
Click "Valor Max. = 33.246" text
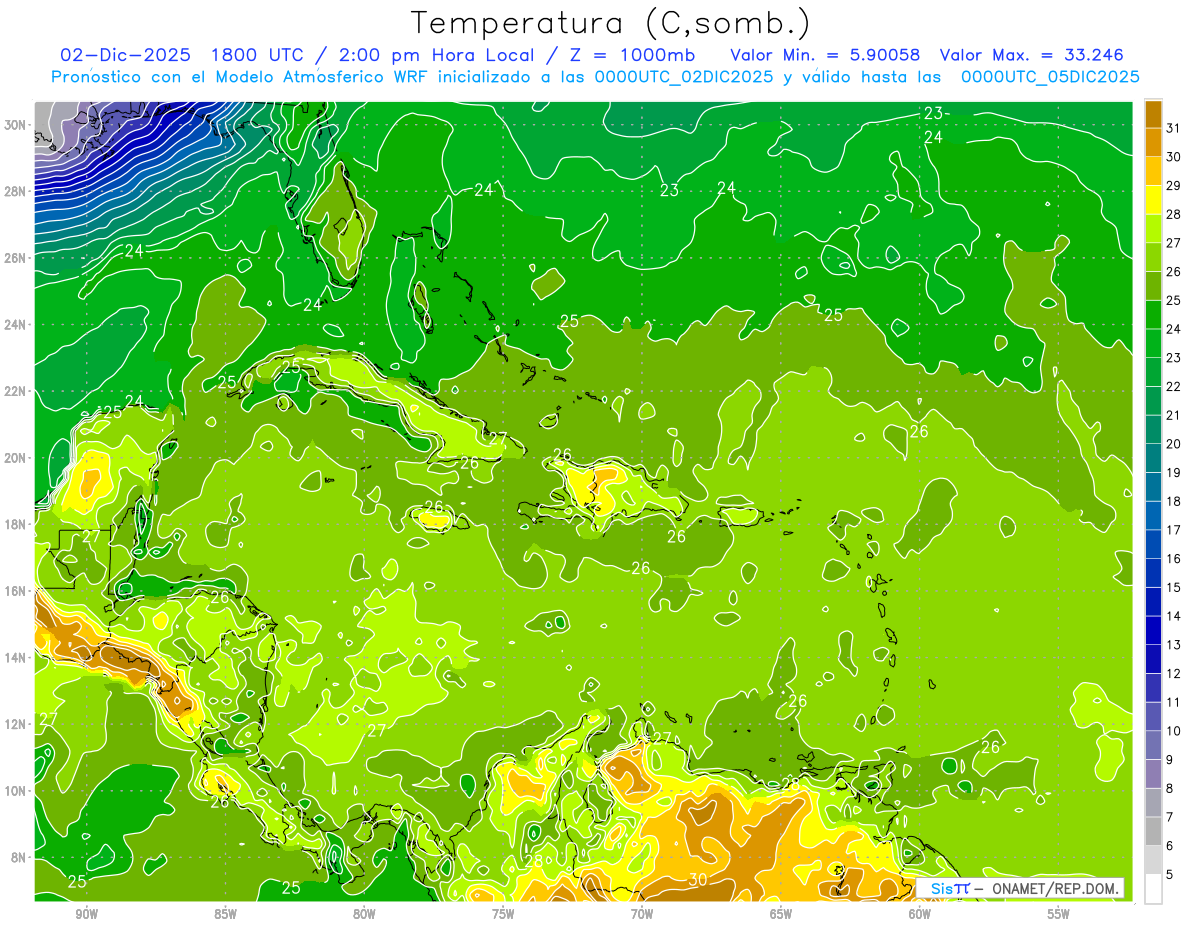[x=1031, y=55]
